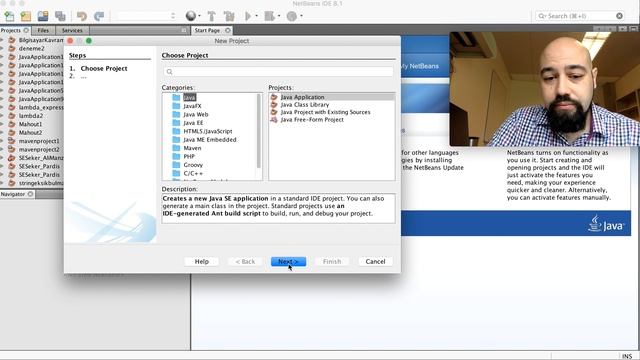Click the IDE Search field in toolbar
This screenshot has width=640, height=360.
pos(580,16)
